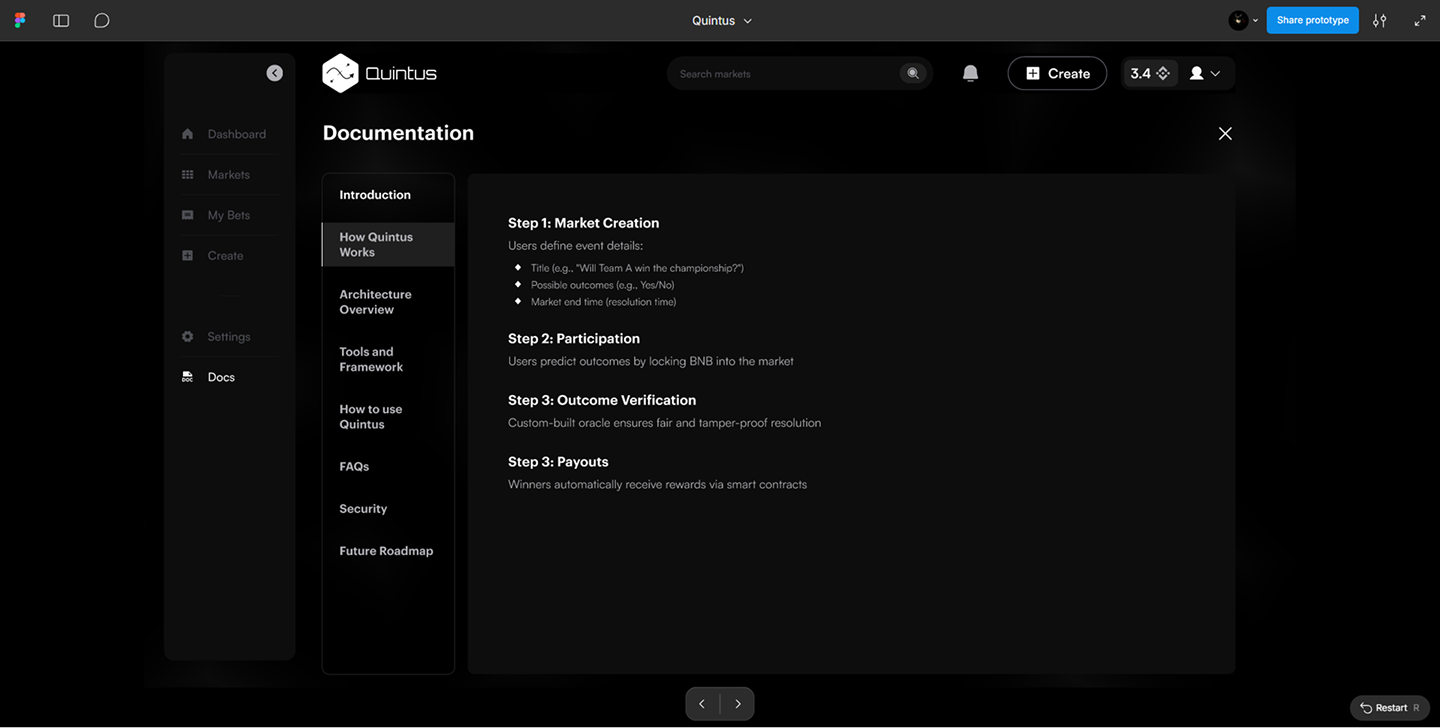1440x728 pixels.
Task: Open the Future Roadmap section
Action: [x=388, y=551]
